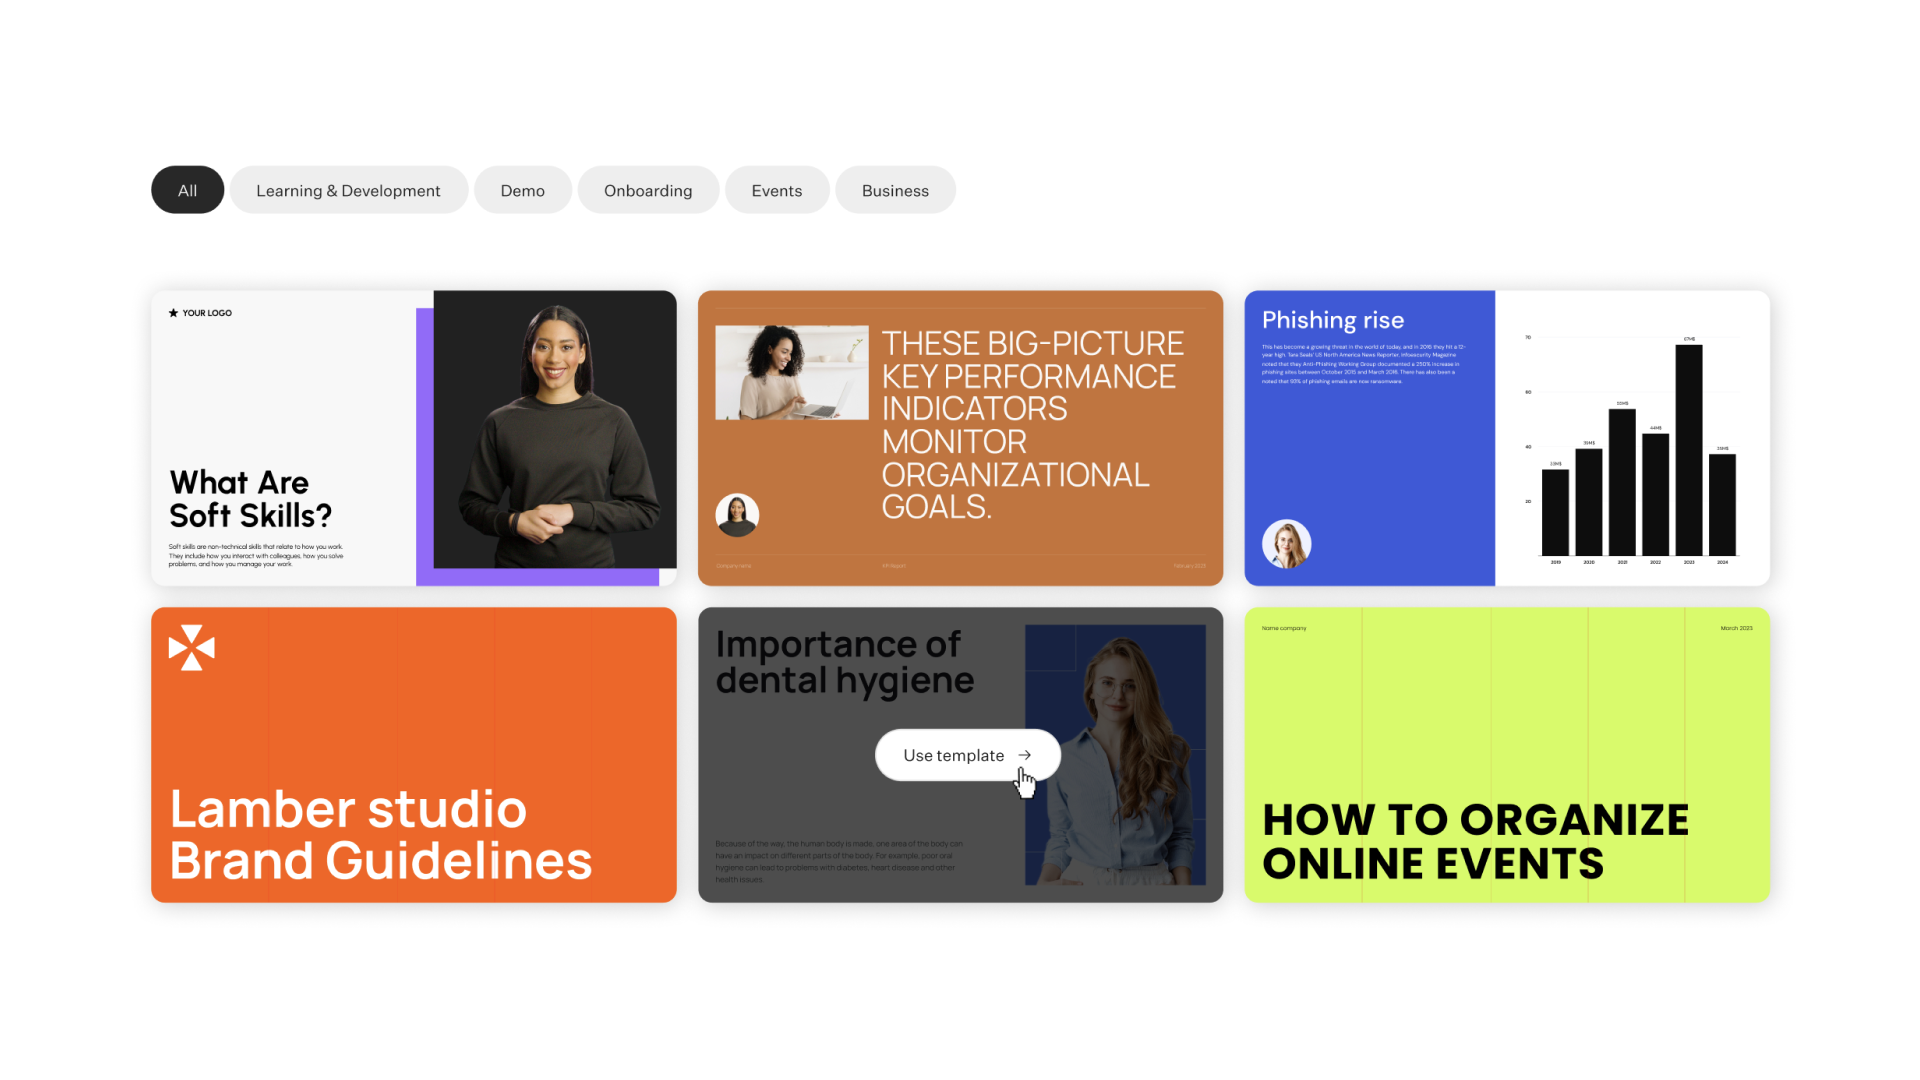
Task: Click the laptop woman photo in KPI card
Action: pos(791,372)
